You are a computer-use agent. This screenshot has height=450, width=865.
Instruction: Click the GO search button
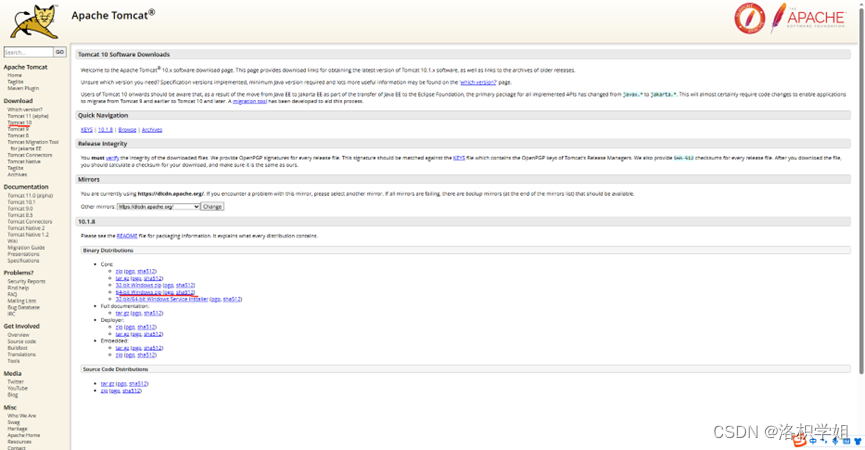(60, 52)
